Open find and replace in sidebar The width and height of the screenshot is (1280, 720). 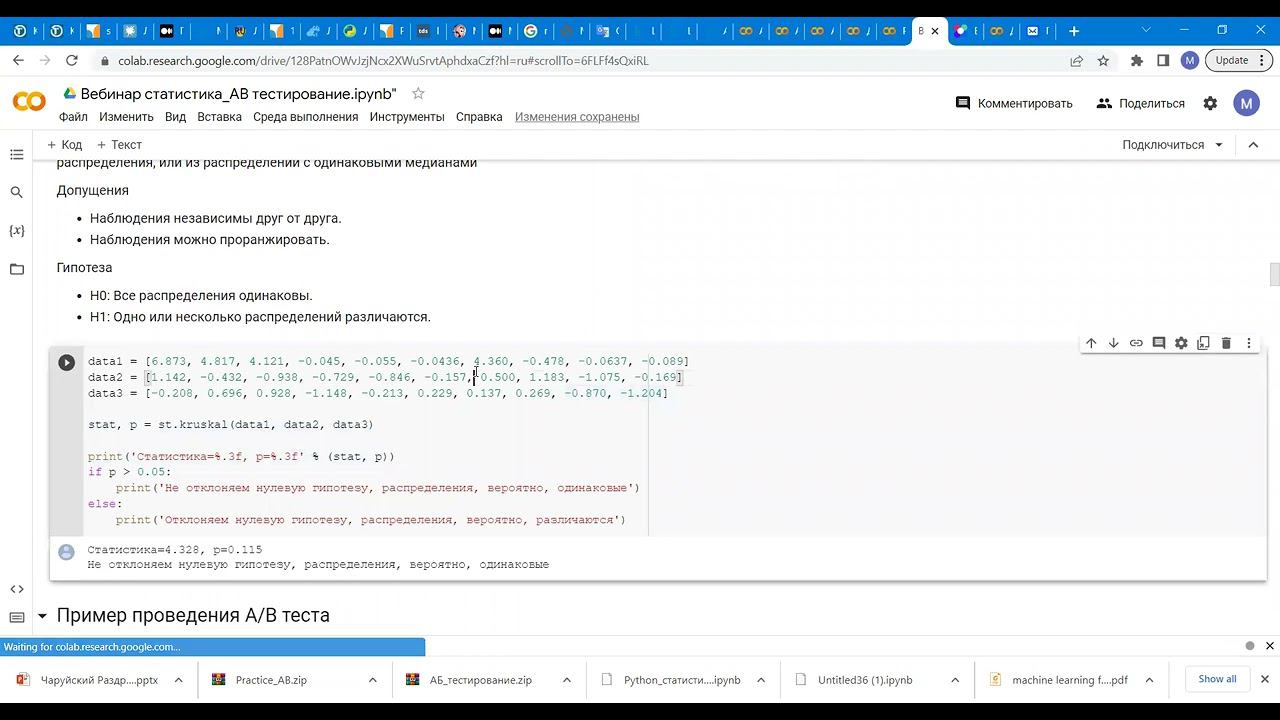click(16, 192)
